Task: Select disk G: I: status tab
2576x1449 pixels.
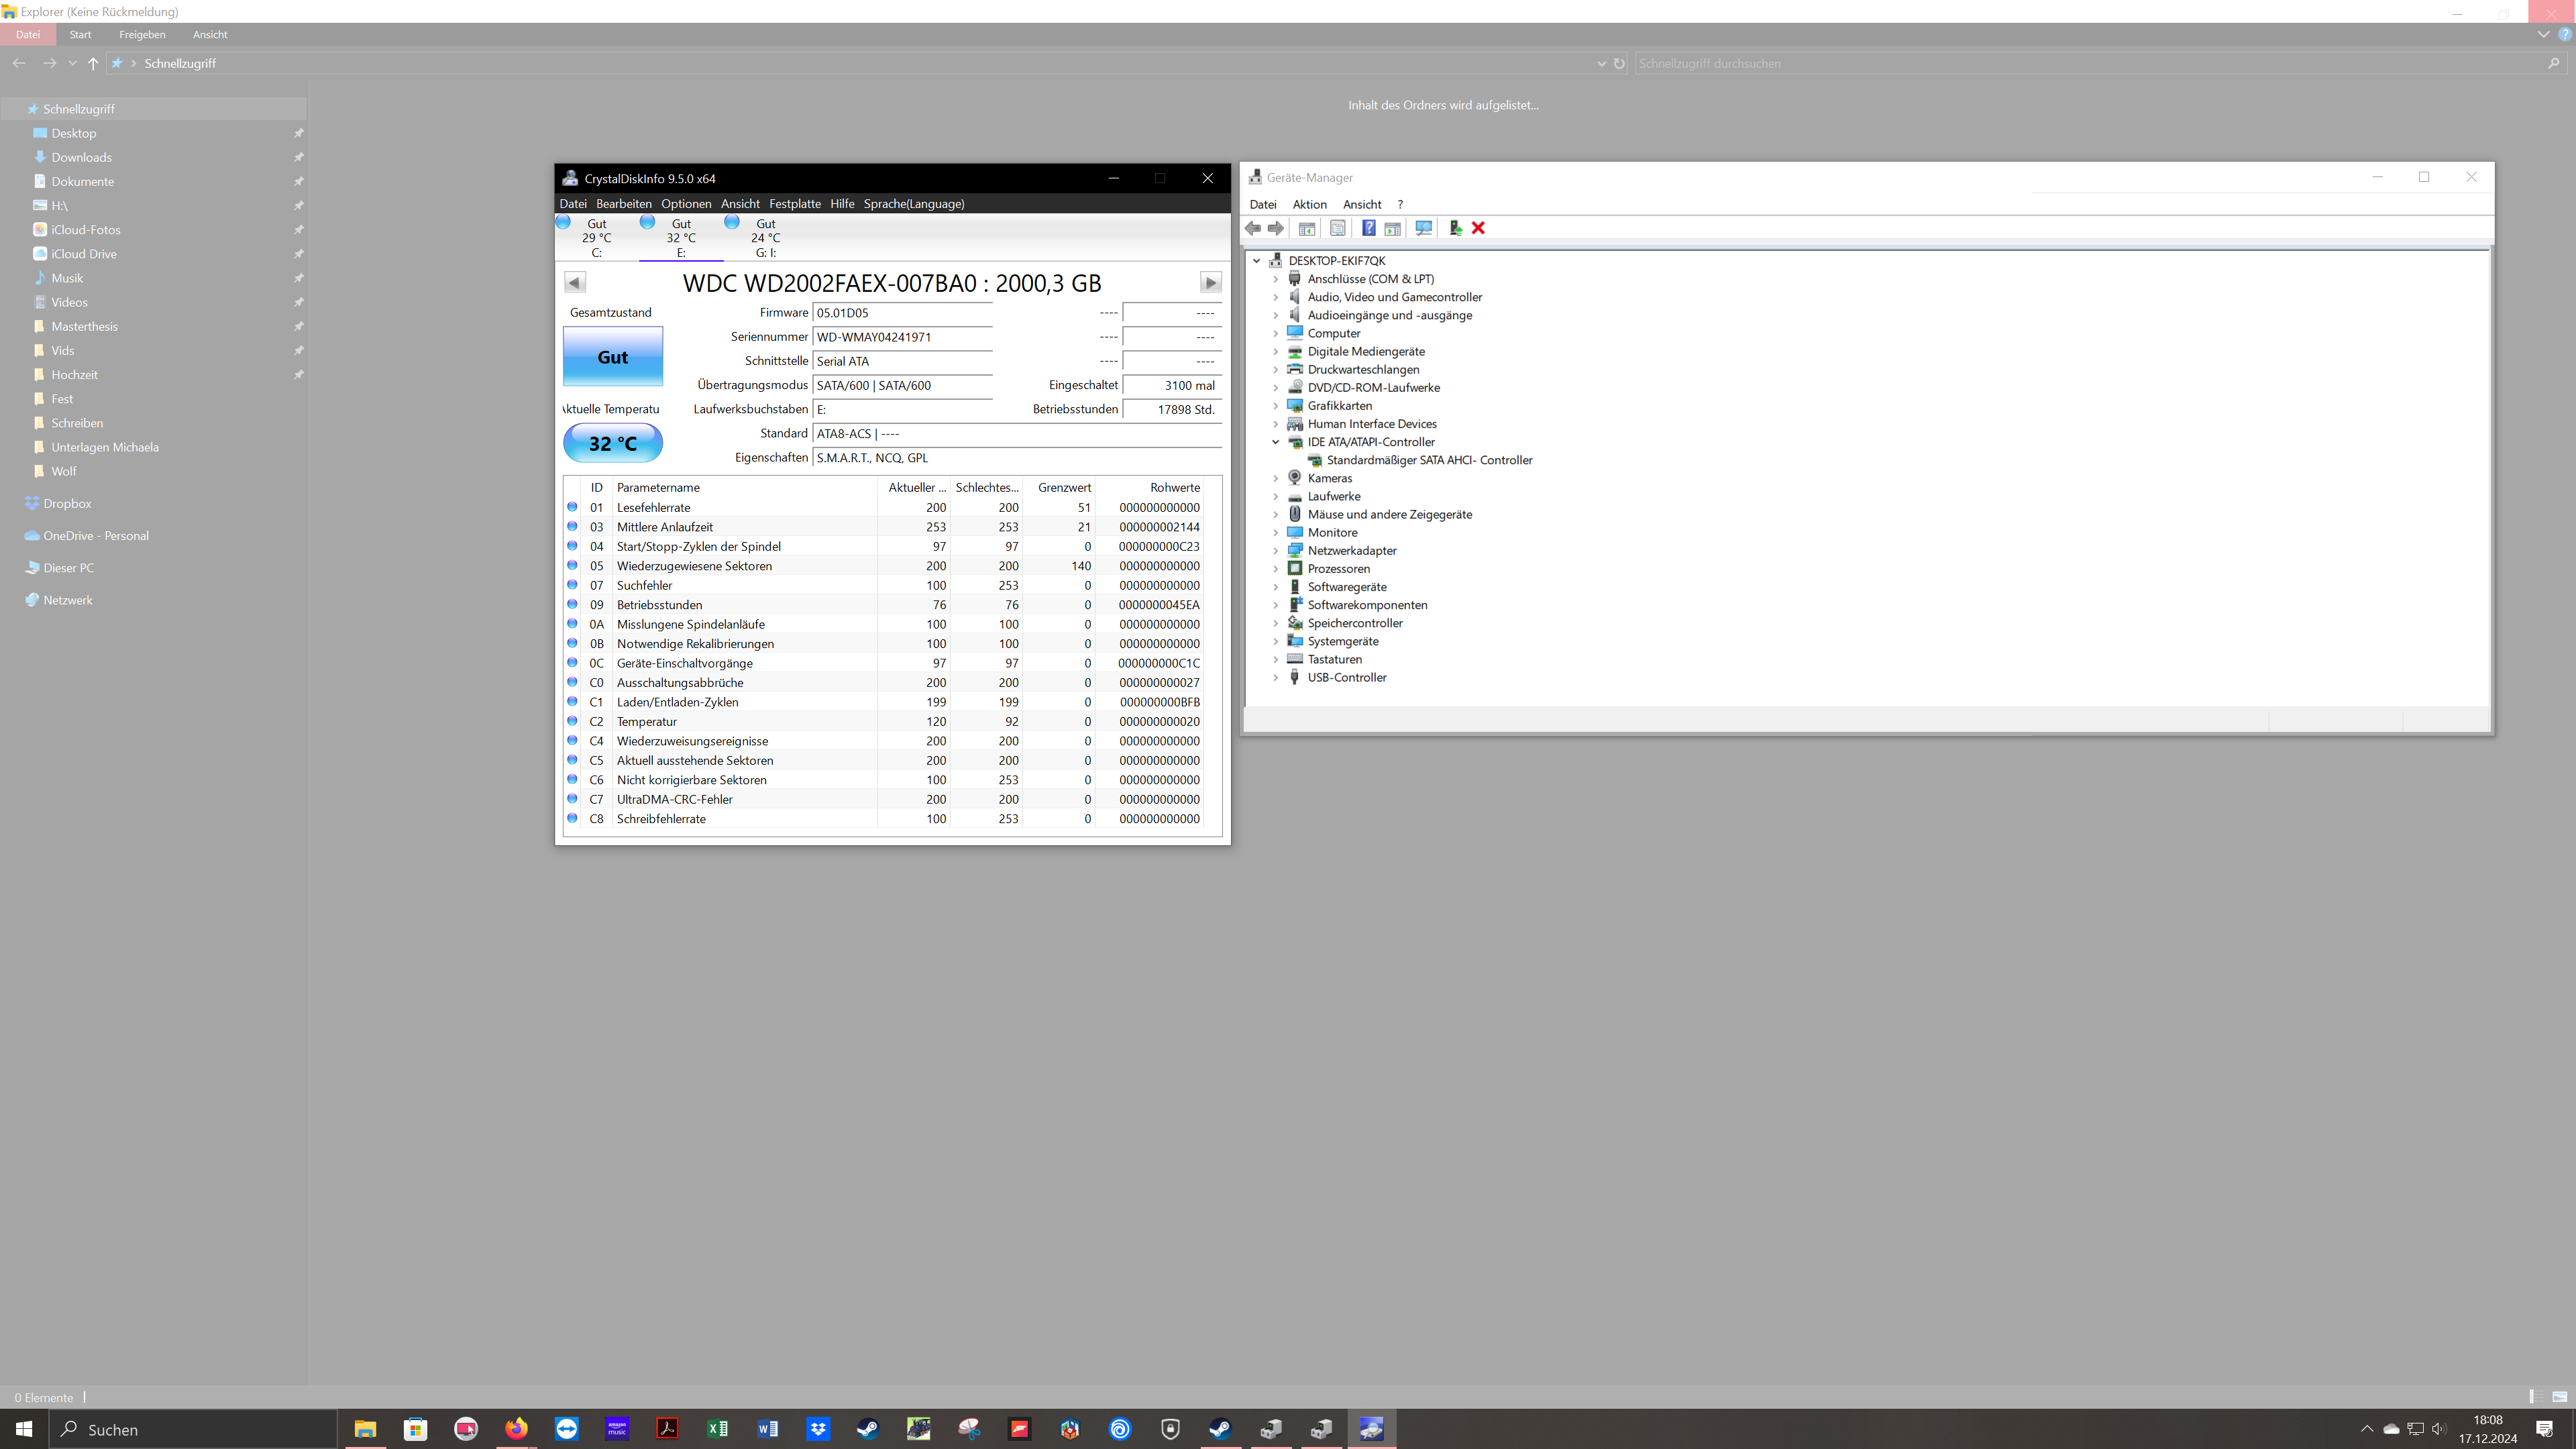Action: pyautogui.click(x=765, y=238)
